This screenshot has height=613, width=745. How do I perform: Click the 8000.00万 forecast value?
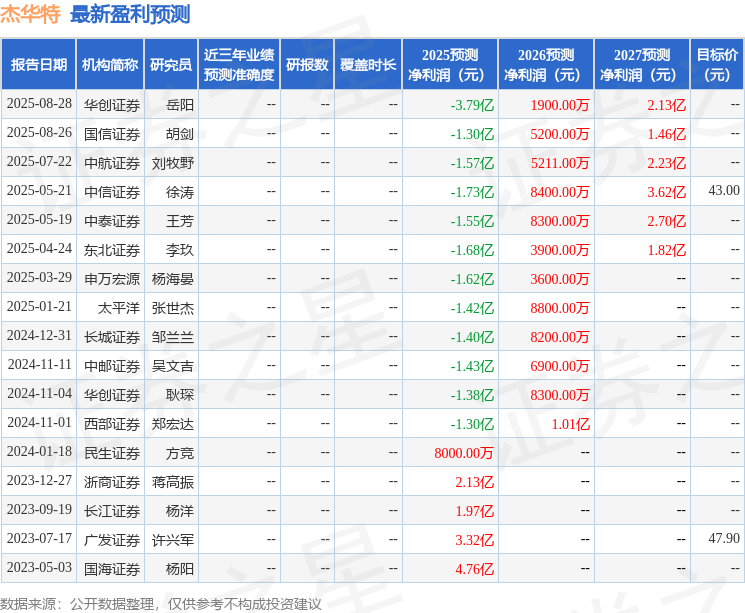click(x=464, y=453)
